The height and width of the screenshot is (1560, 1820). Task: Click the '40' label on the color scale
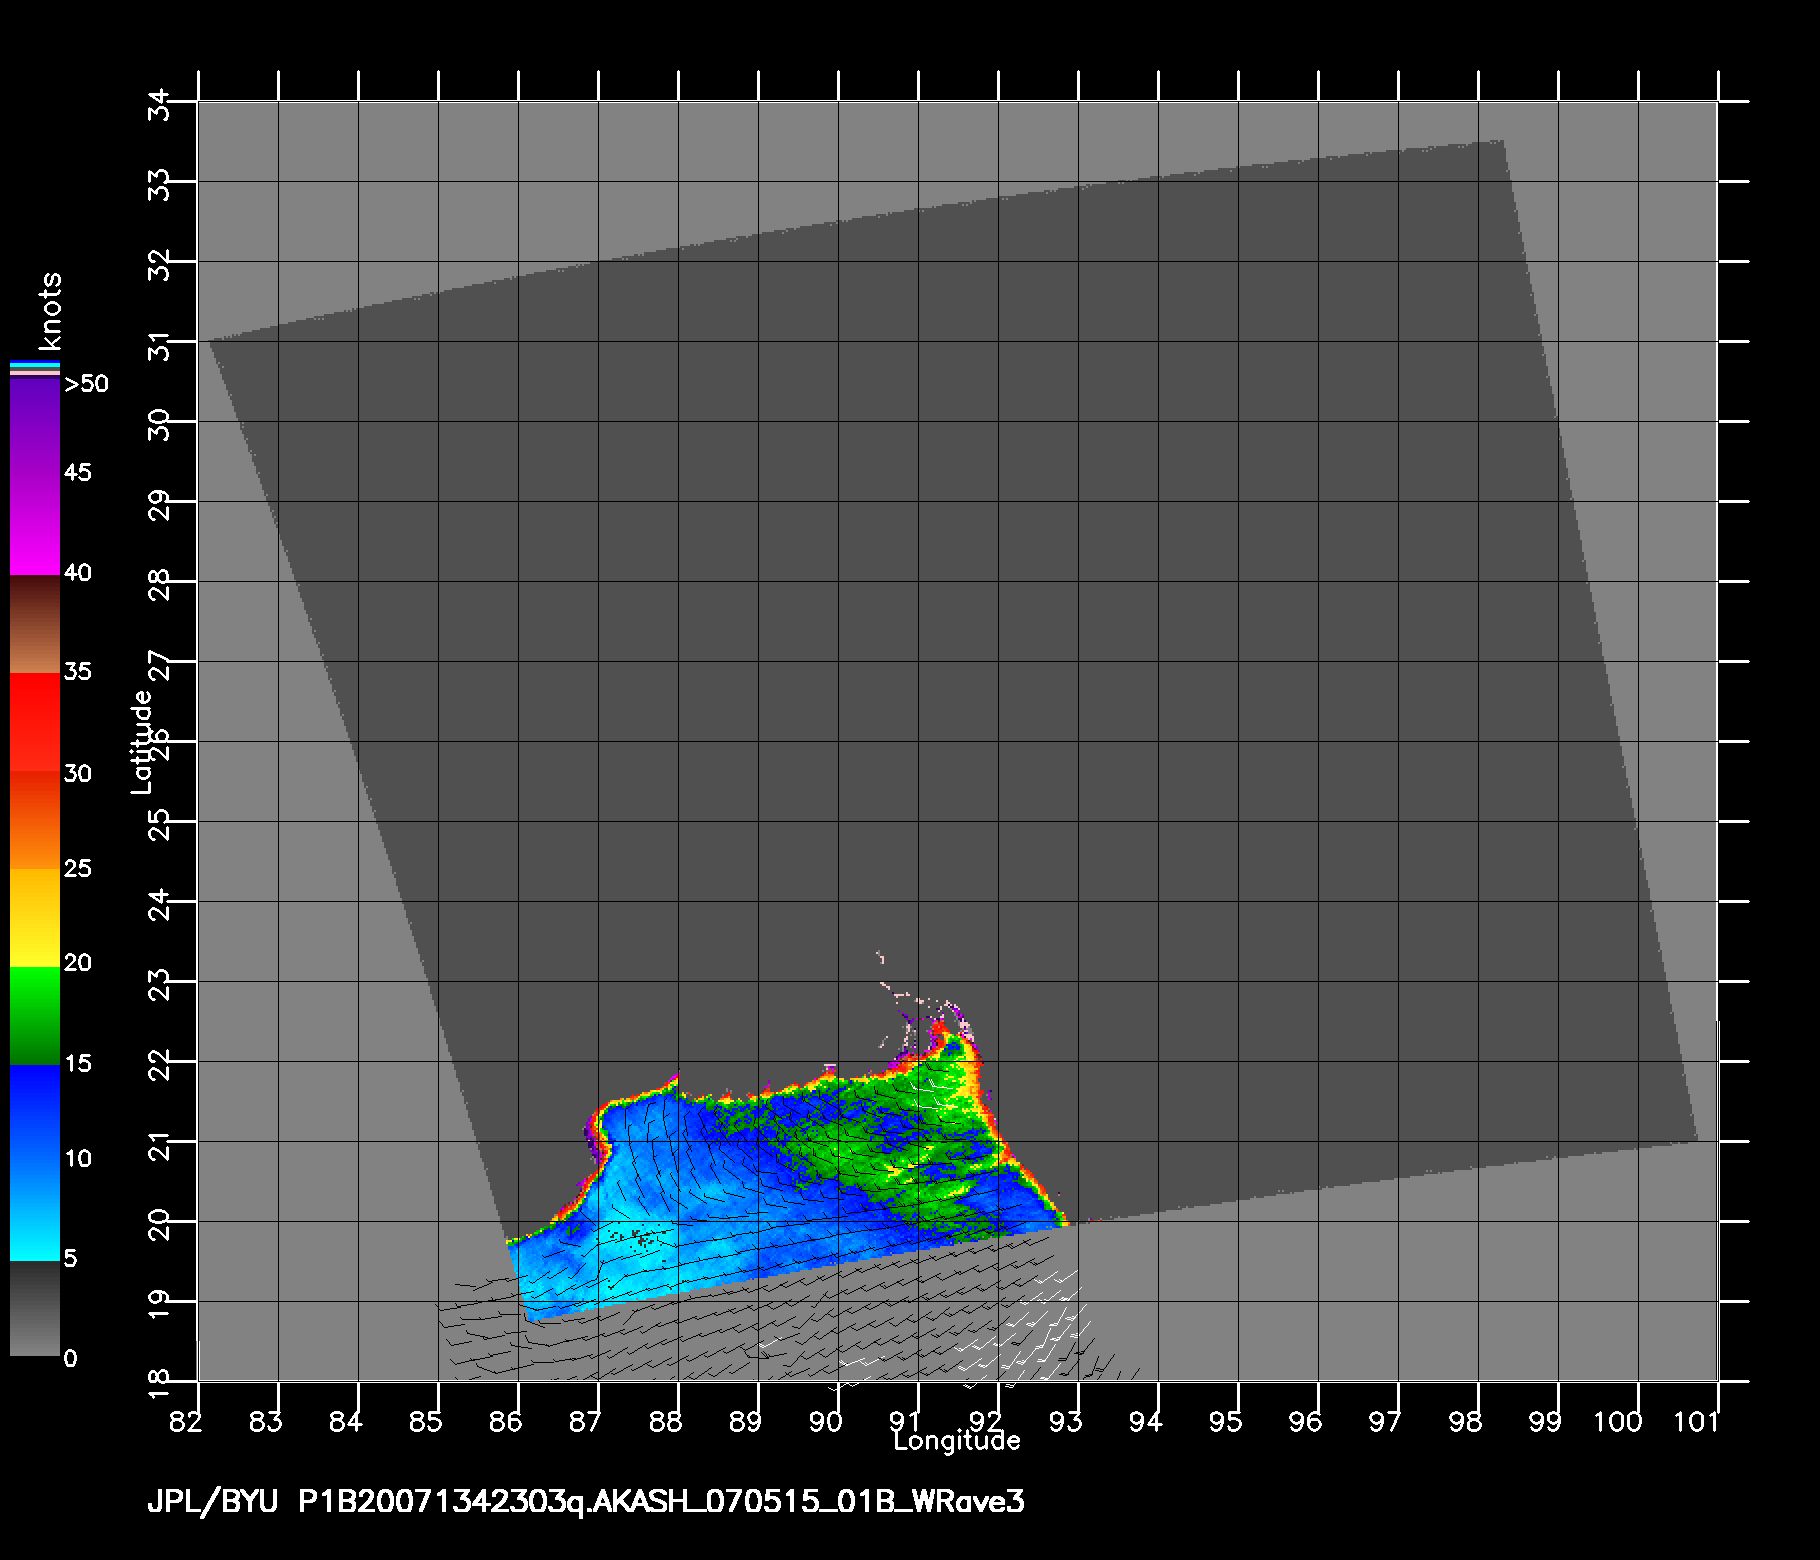point(78,572)
